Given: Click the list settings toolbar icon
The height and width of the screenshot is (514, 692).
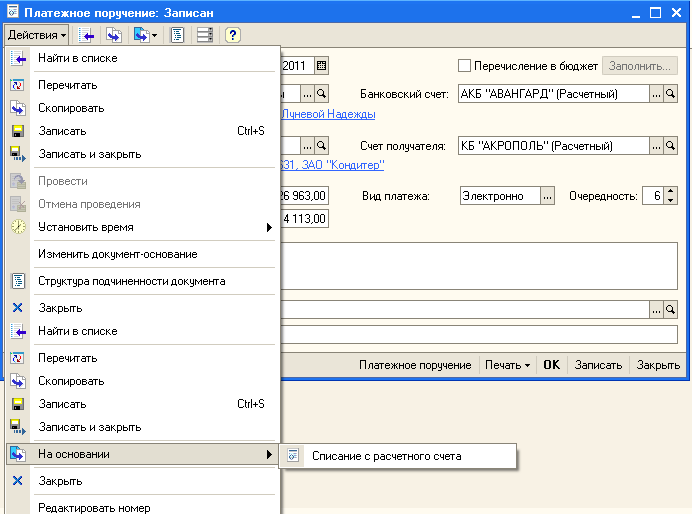Looking at the screenshot, I should coord(205,35).
